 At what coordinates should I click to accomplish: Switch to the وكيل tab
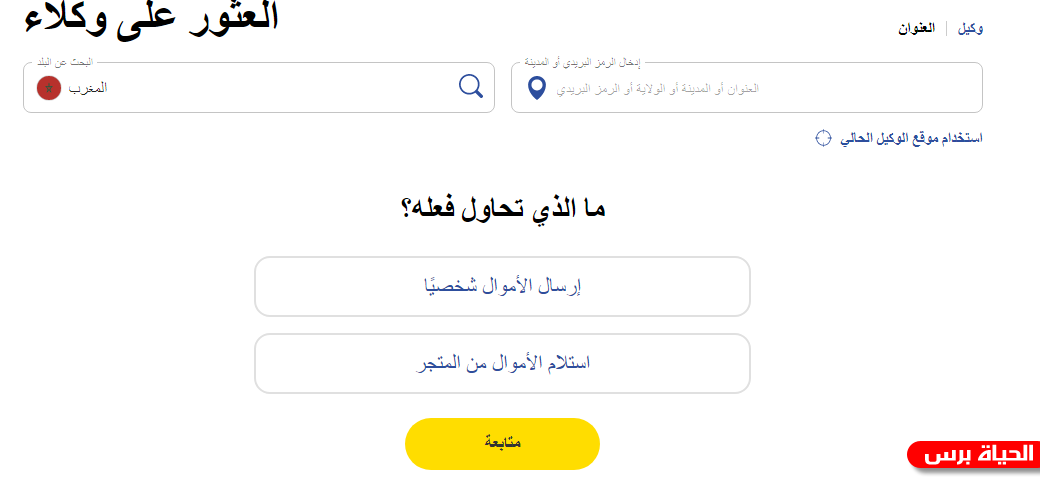point(970,29)
